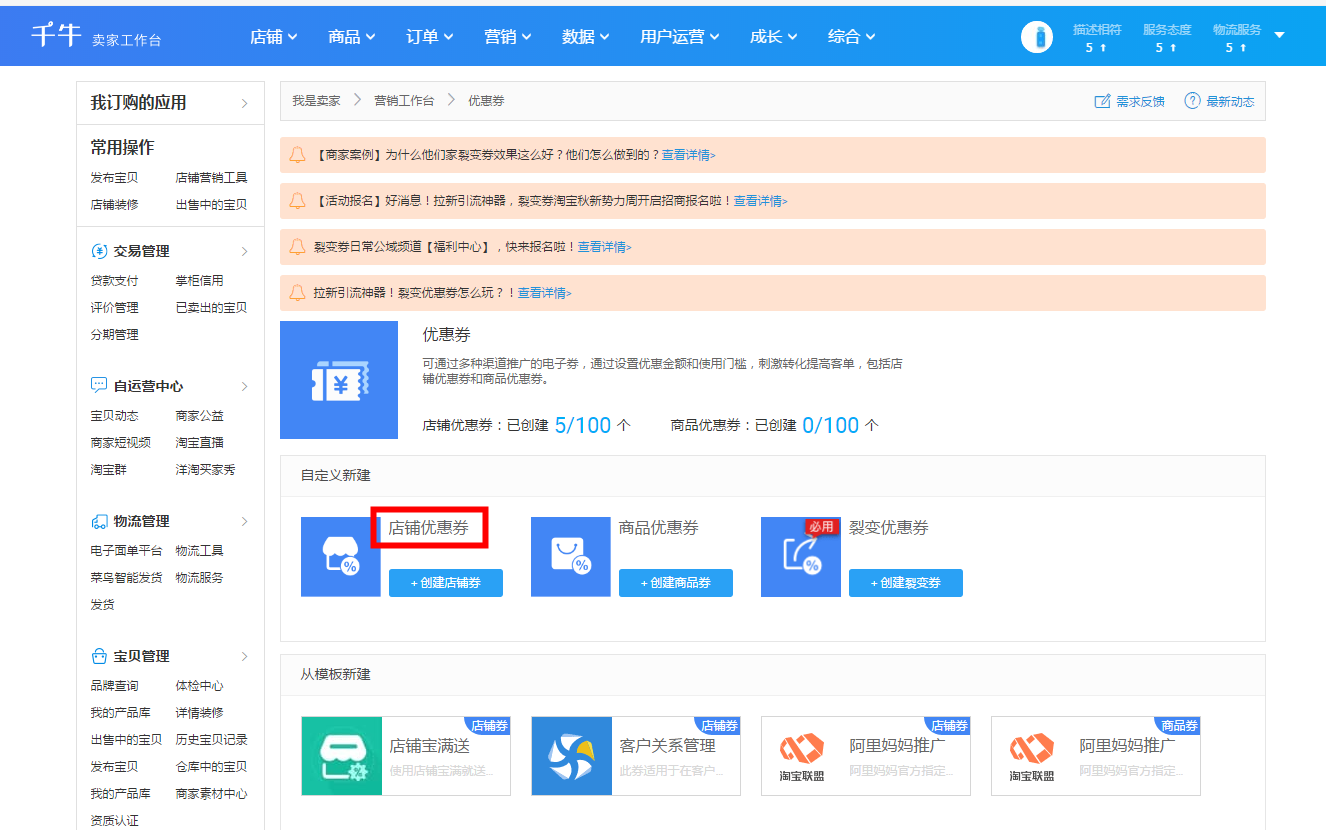Screen dimensions: 1326x830
Task: Open 仓库中的宝贝 in sidebar
Action: point(211,767)
